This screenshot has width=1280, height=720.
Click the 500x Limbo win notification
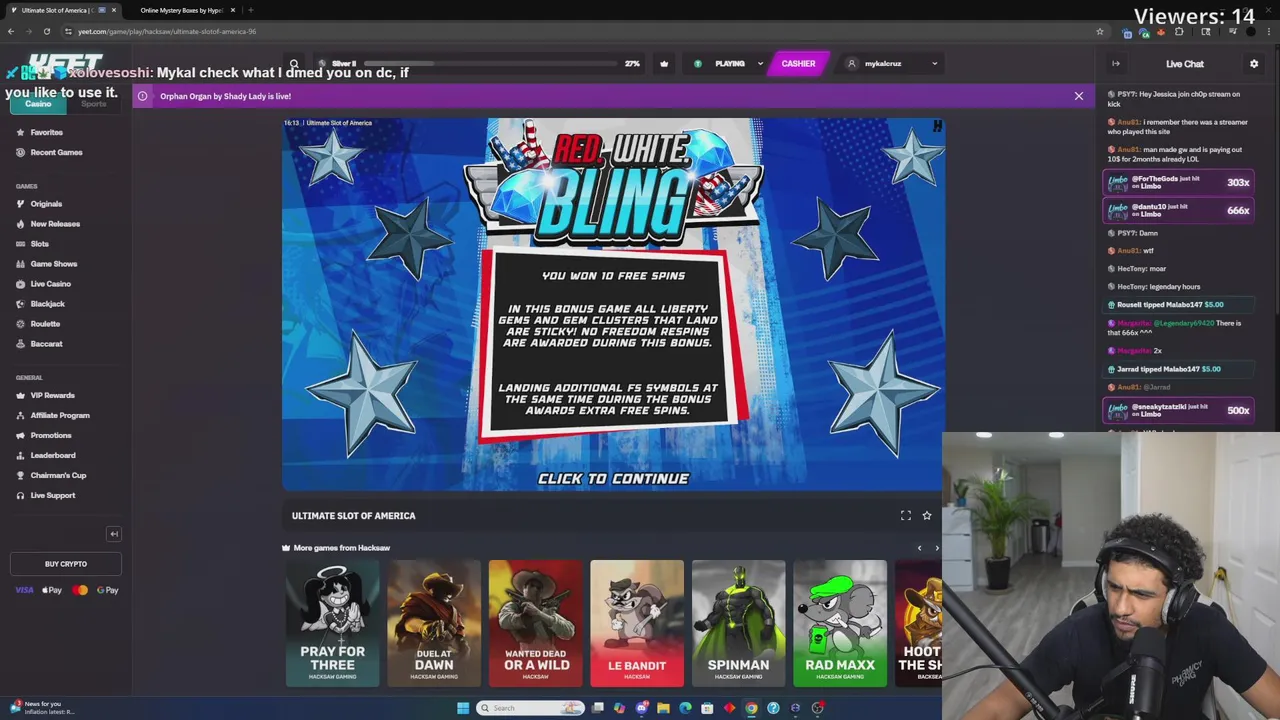click(x=1179, y=410)
